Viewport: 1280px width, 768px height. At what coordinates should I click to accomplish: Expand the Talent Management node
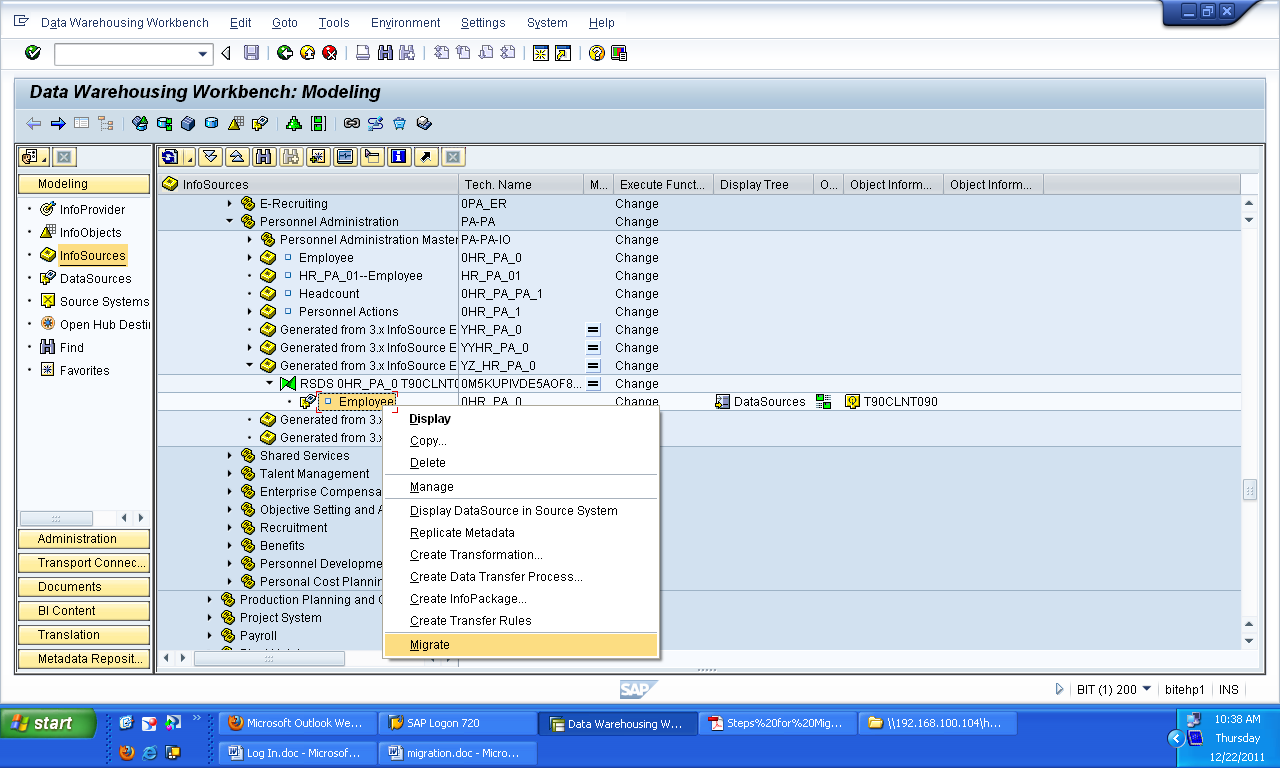click(229, 474)
